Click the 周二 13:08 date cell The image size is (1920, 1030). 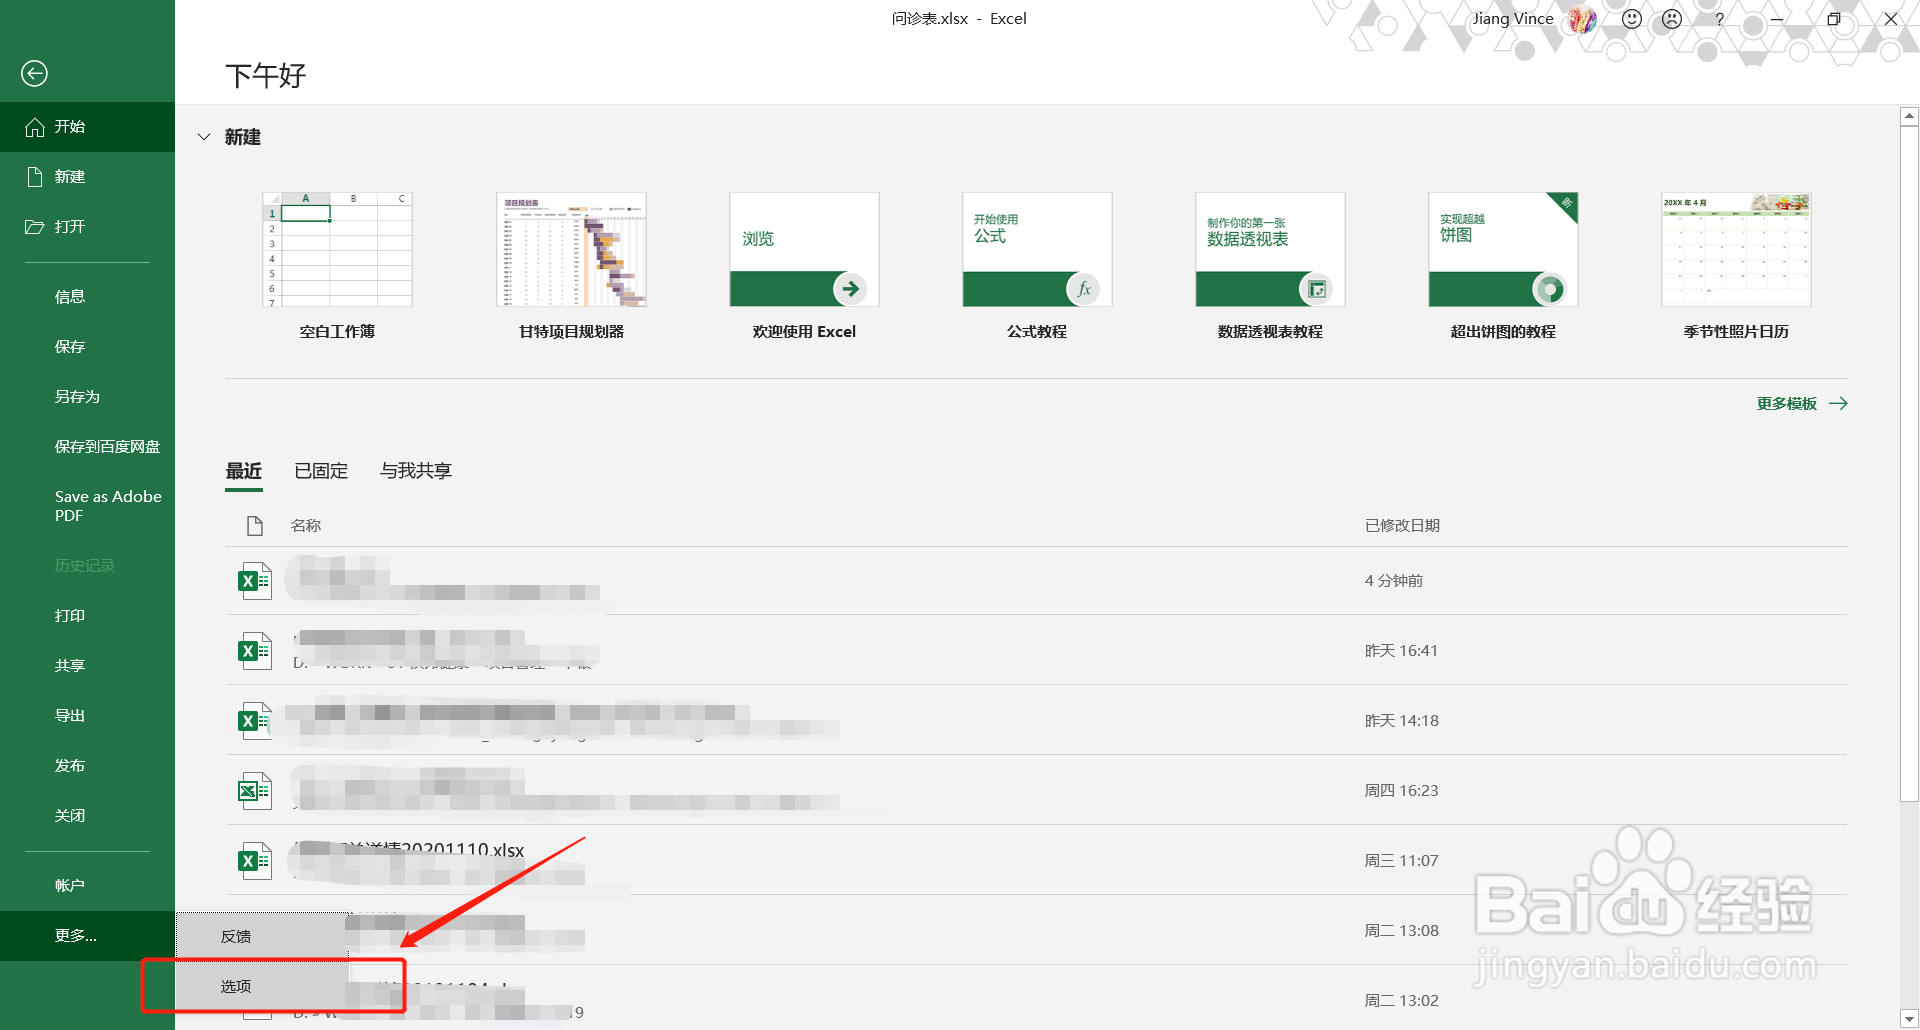click(x=1401, y=931)
